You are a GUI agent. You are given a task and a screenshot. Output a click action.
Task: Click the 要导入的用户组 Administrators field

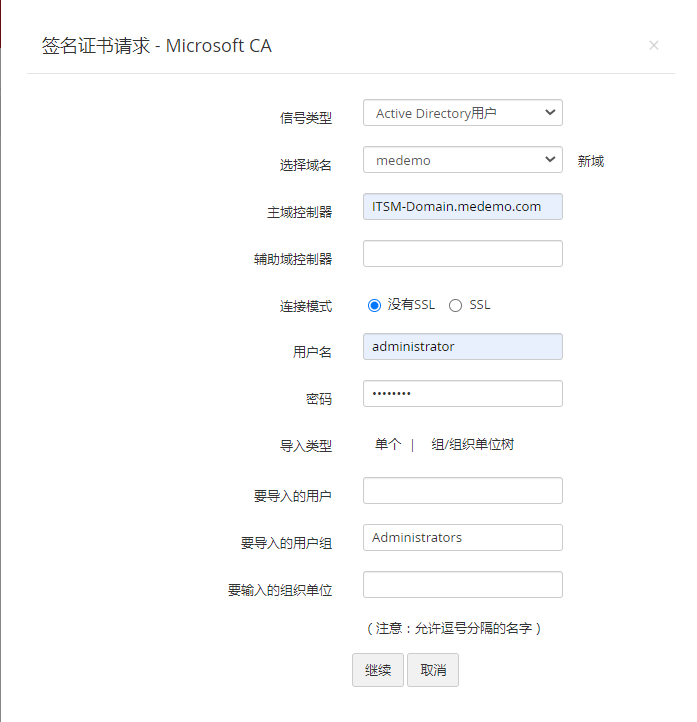click(463, 537)
